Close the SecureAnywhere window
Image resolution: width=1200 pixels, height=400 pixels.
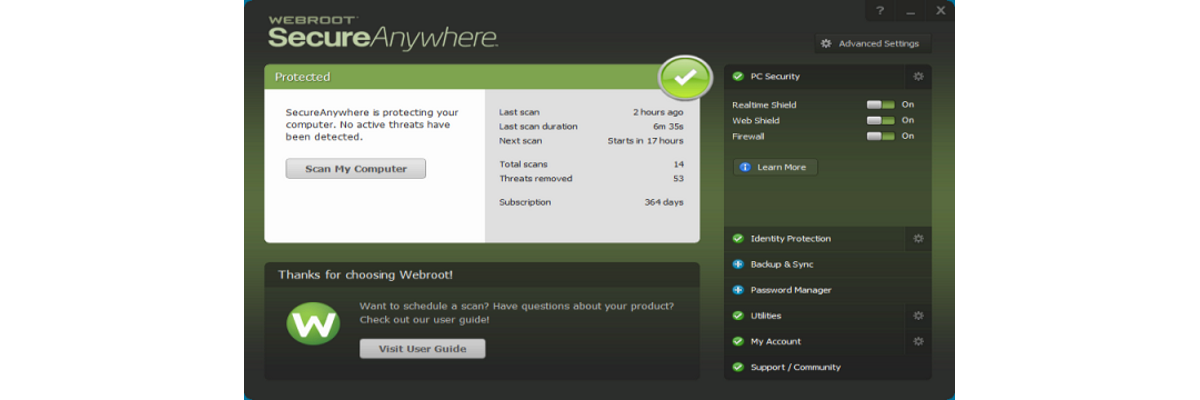(x=940, y=10)
